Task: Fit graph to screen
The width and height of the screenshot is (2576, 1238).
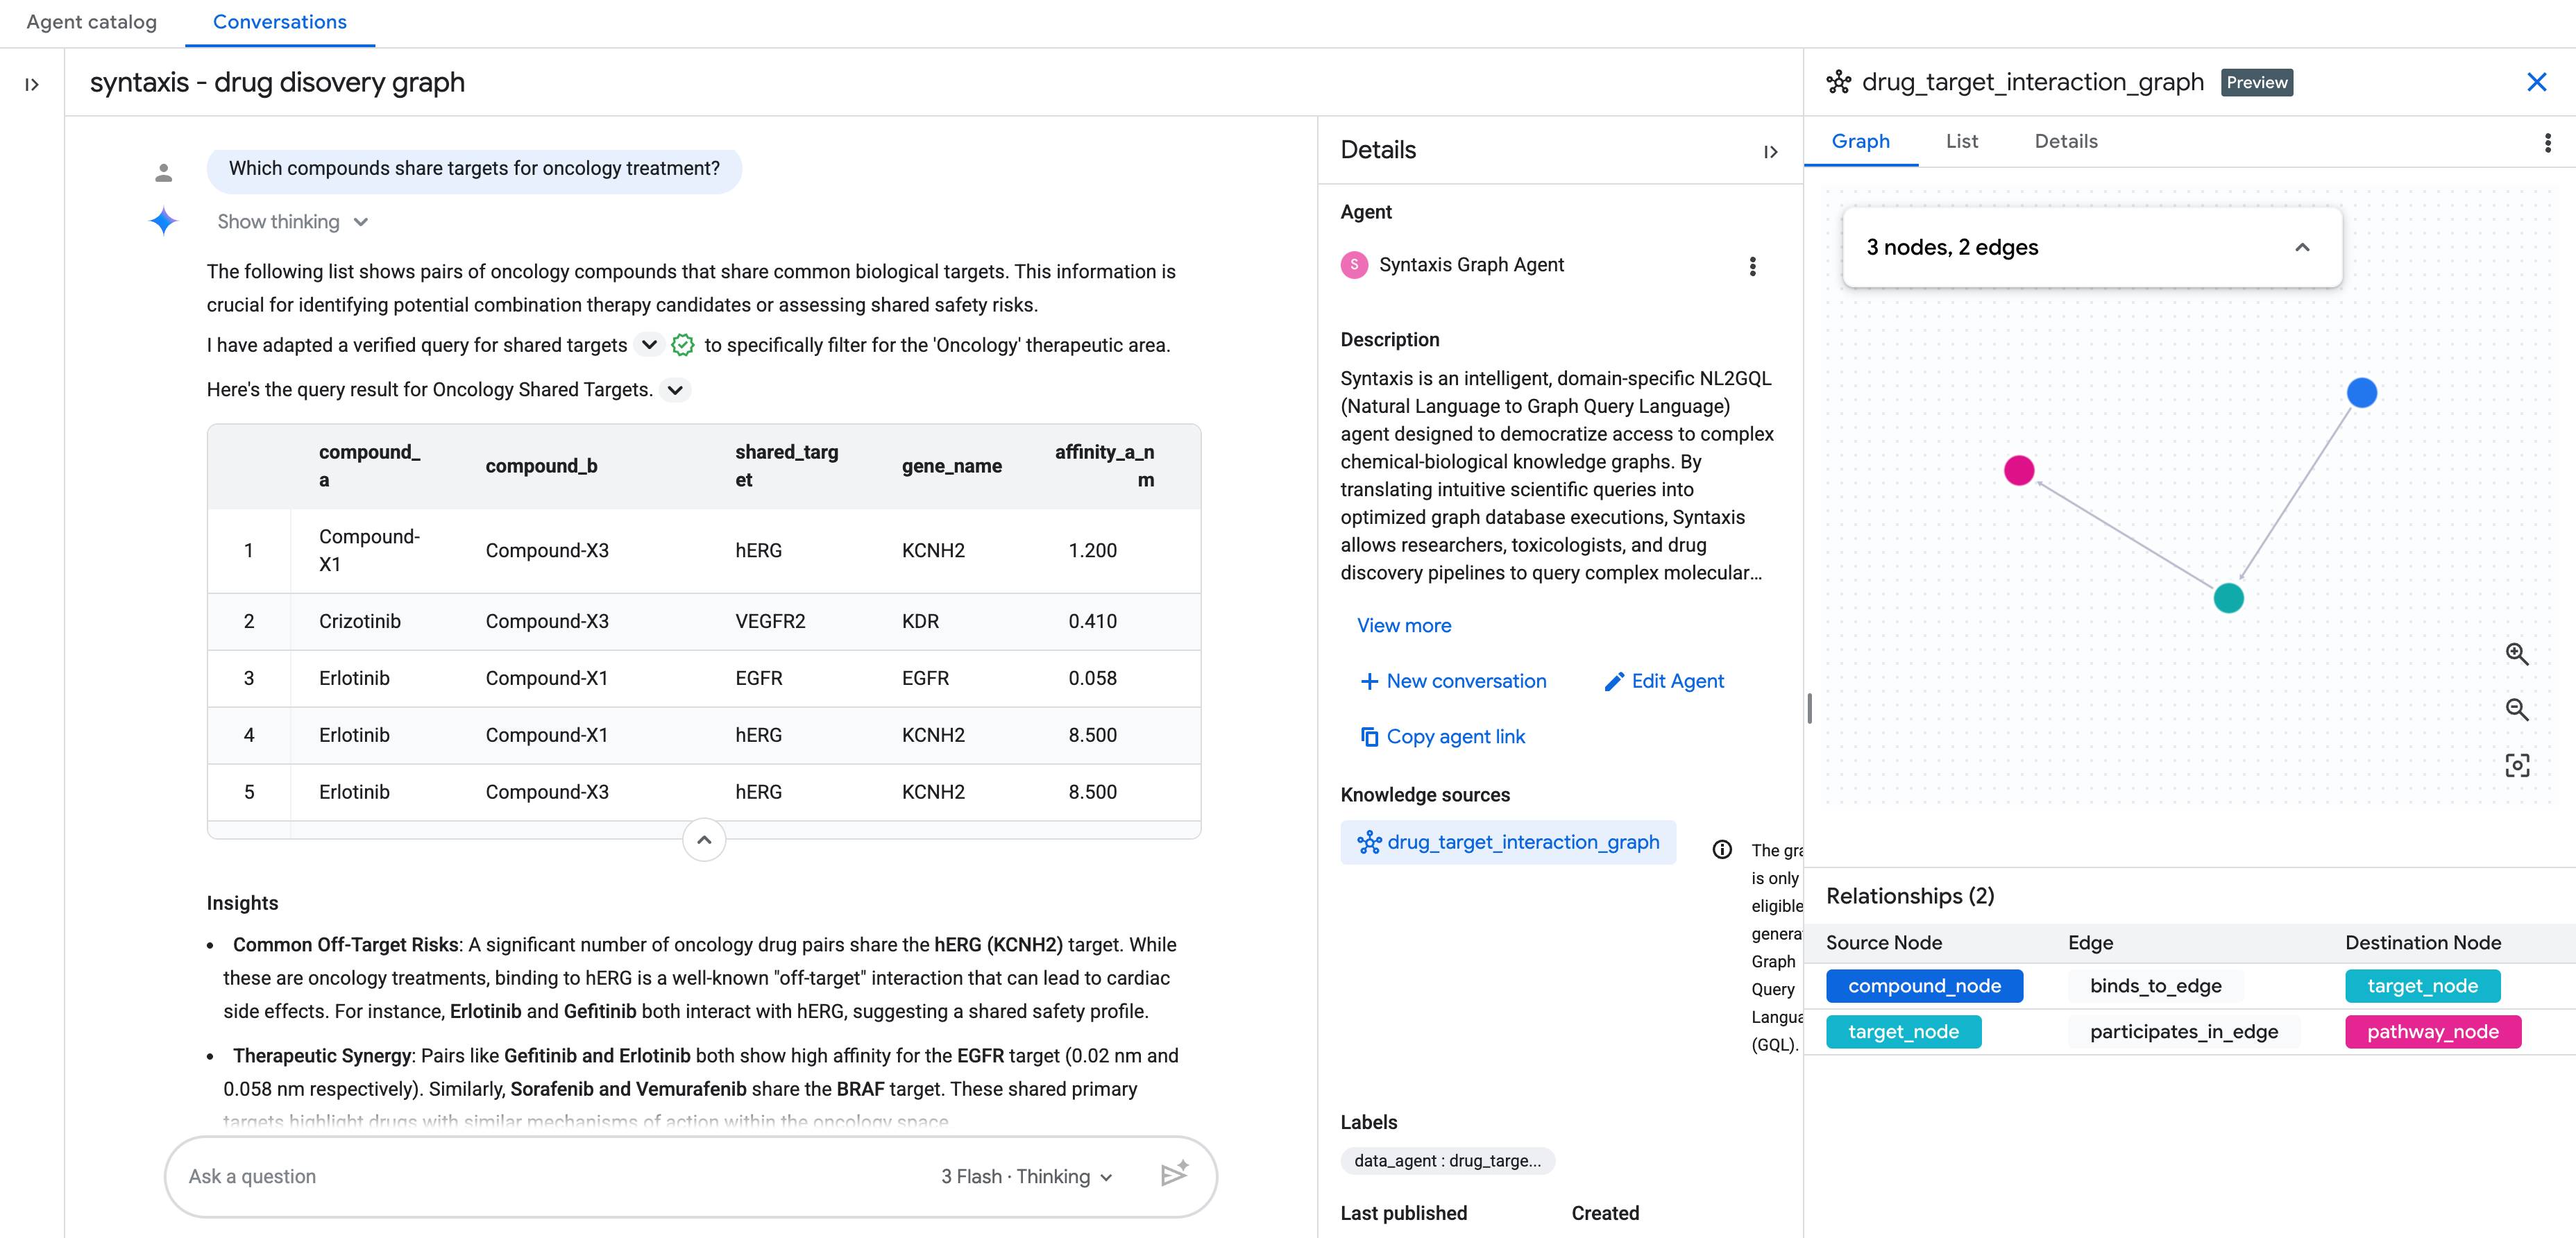Action: (x=2517, y=766)
